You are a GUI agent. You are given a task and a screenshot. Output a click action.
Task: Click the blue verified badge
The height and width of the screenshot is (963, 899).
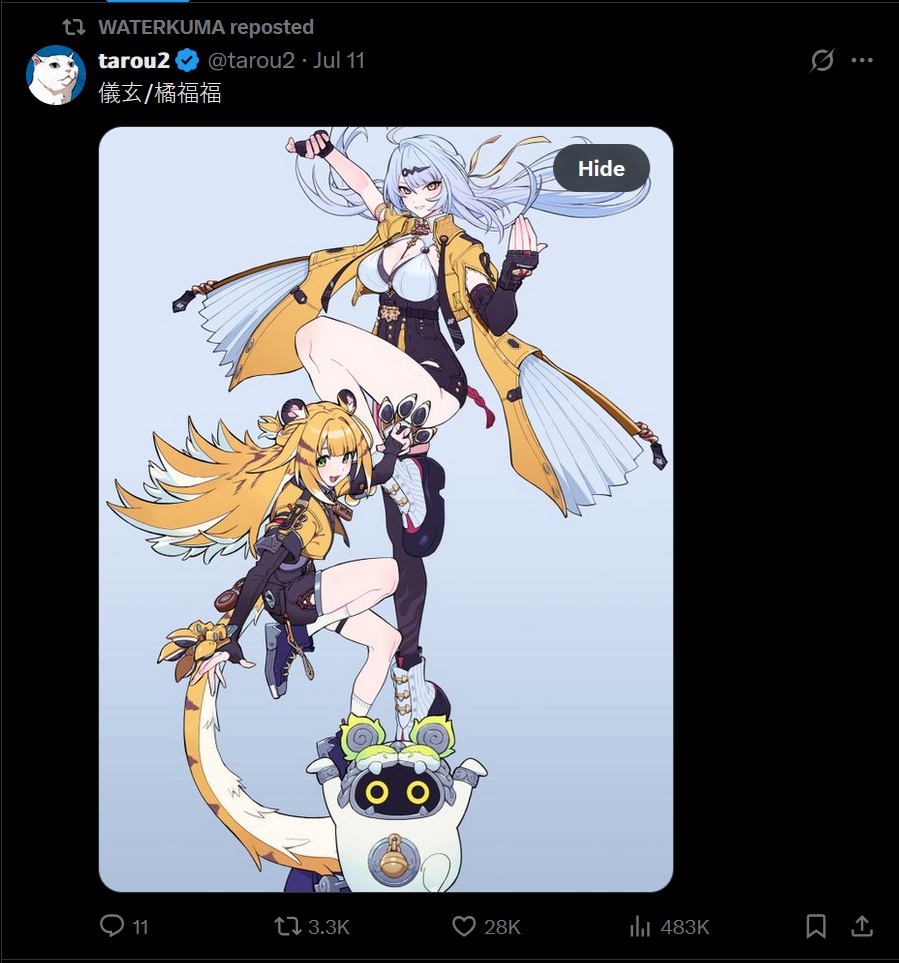pyautogui.click(x=187, y=60)
